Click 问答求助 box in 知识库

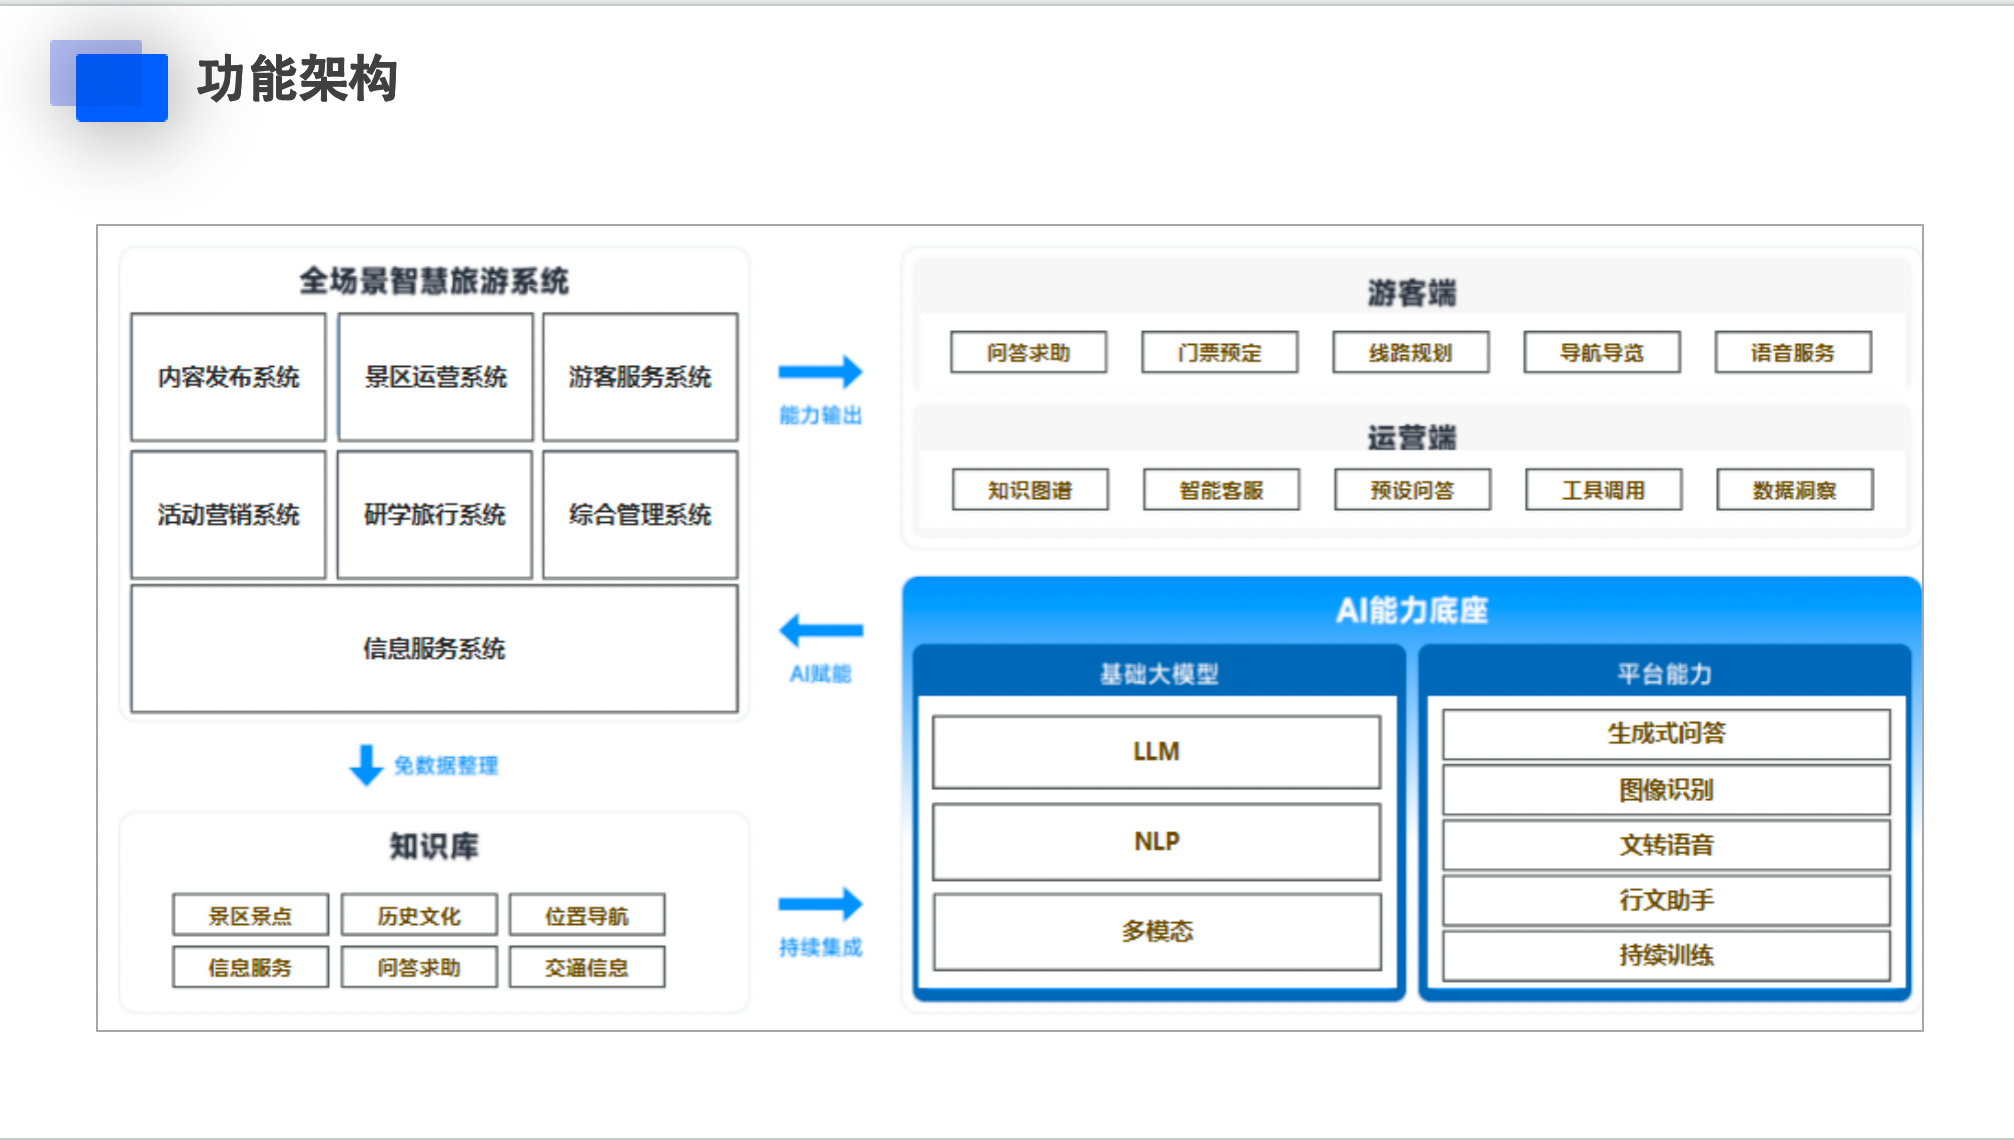(x=419, y=967)
